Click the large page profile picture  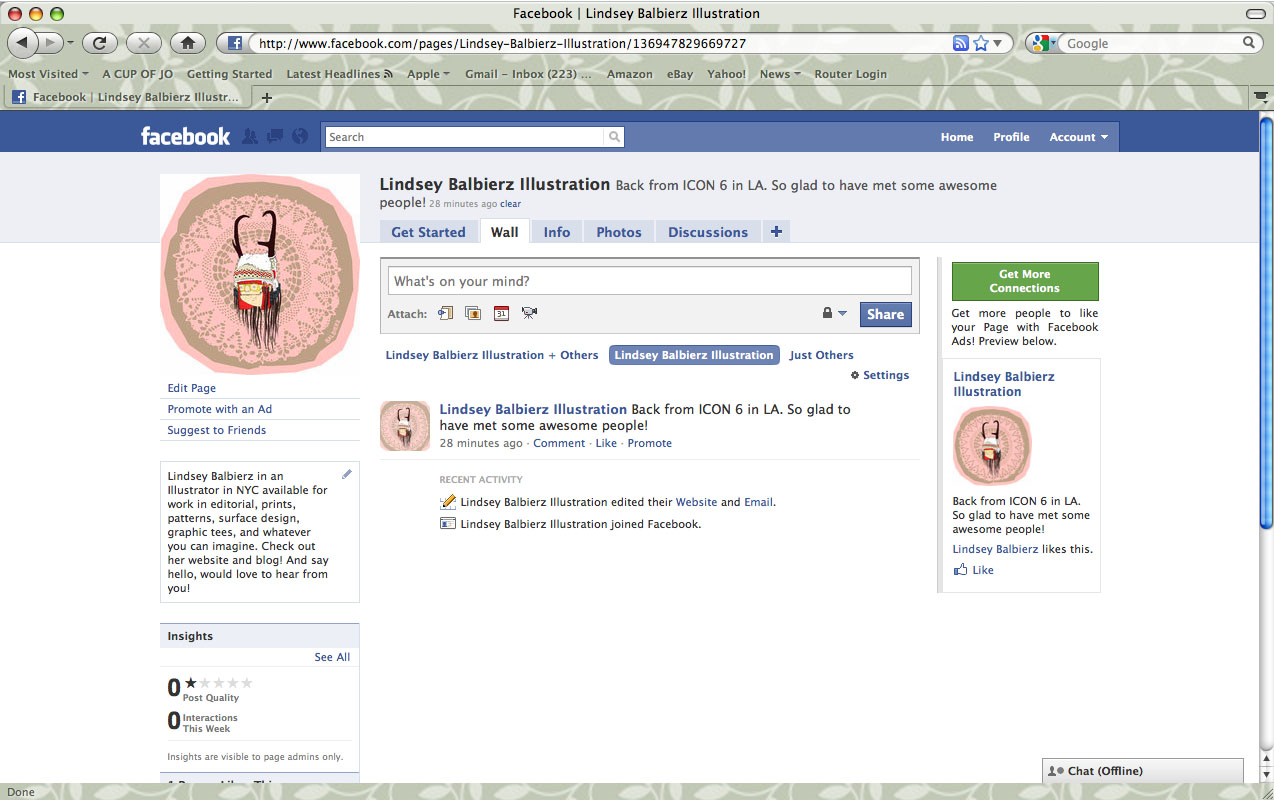tap(260, 274)
